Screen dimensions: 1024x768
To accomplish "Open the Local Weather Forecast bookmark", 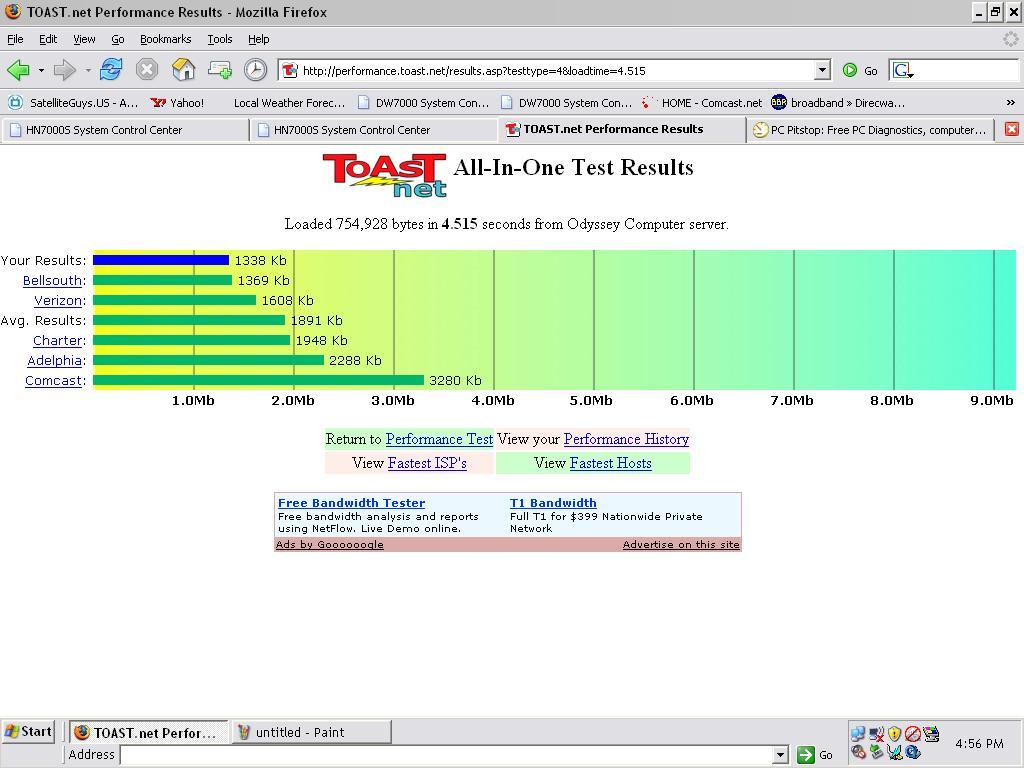I will [x=289, y=103].
